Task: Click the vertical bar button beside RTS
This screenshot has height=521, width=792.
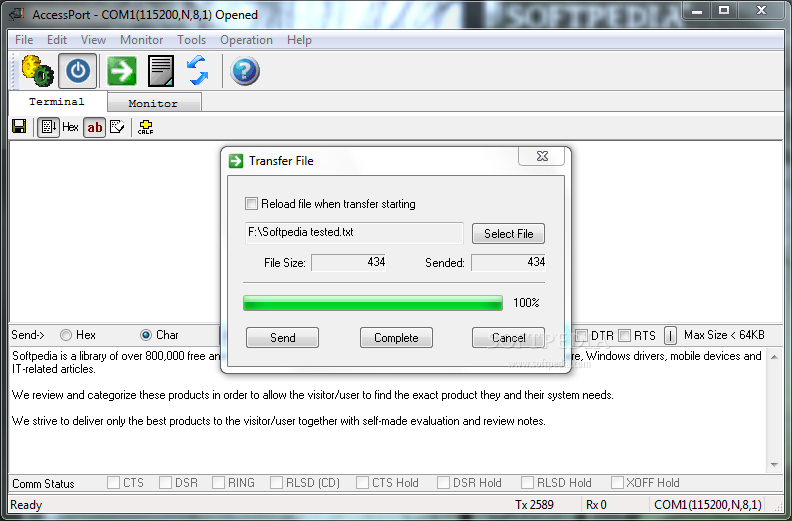Action: pyautogui.click(x=670, y=335)
